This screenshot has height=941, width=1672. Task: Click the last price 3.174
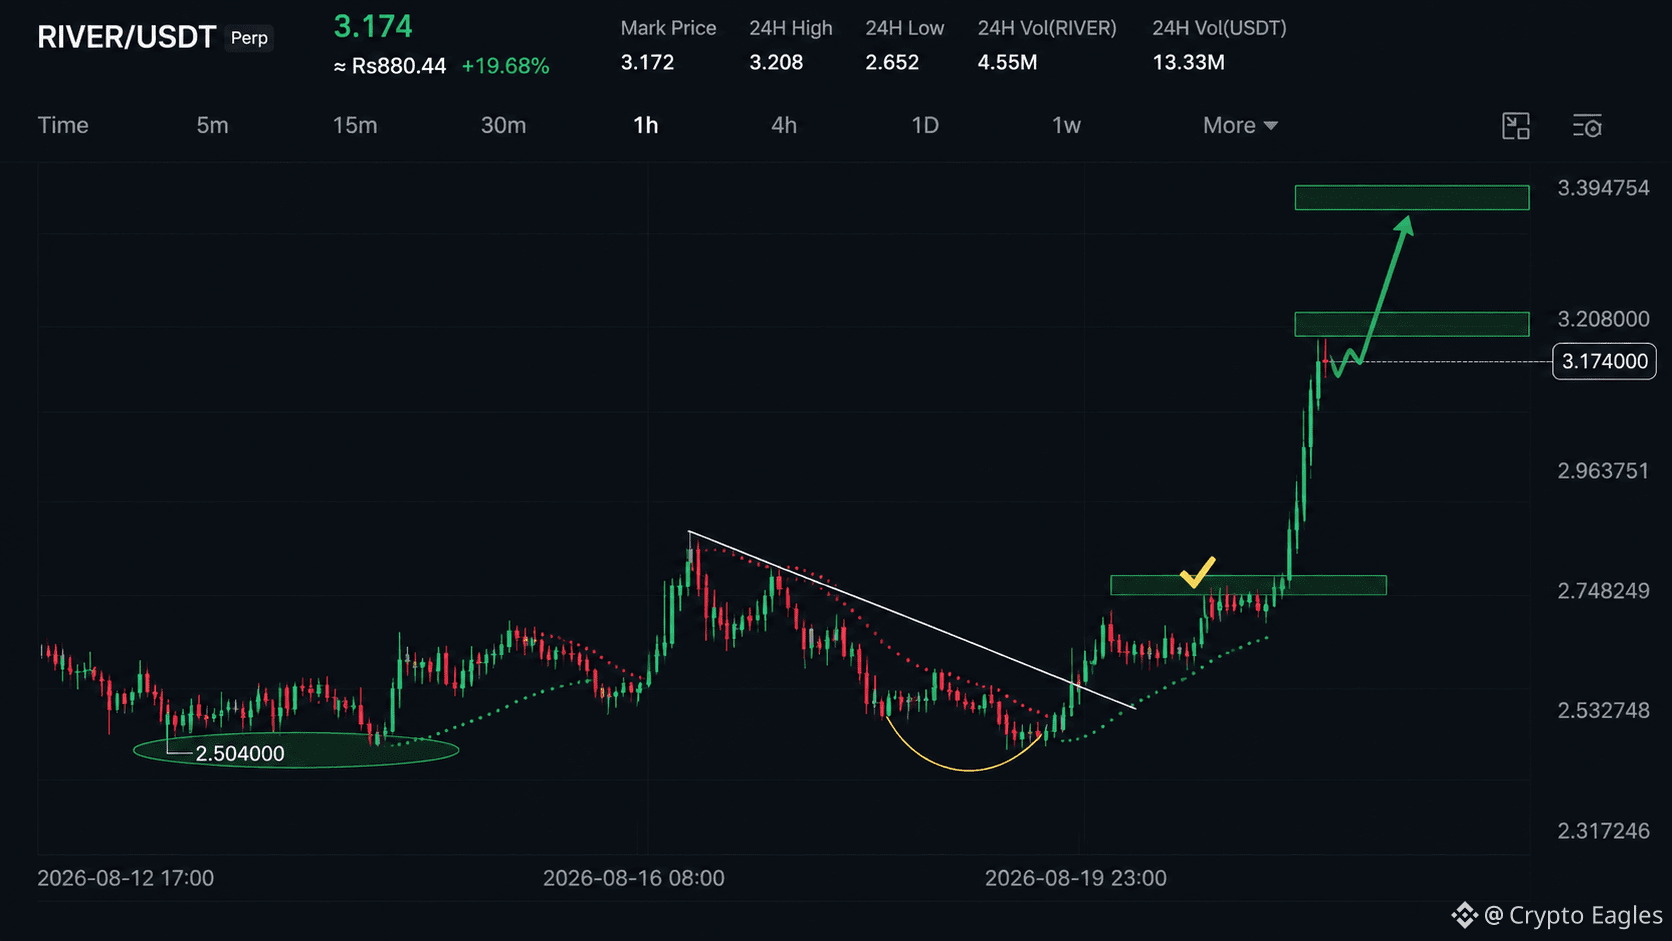pyautogui.click(x=373, y=26)
